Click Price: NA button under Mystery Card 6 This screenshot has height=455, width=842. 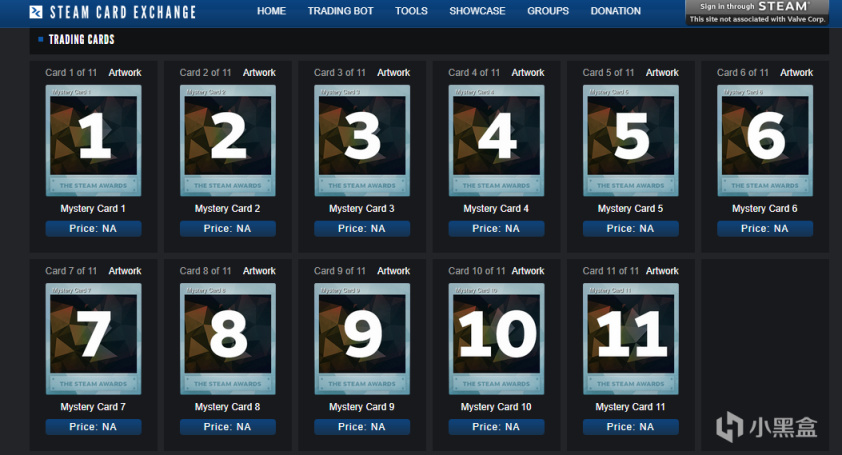(x=765, y=228)
